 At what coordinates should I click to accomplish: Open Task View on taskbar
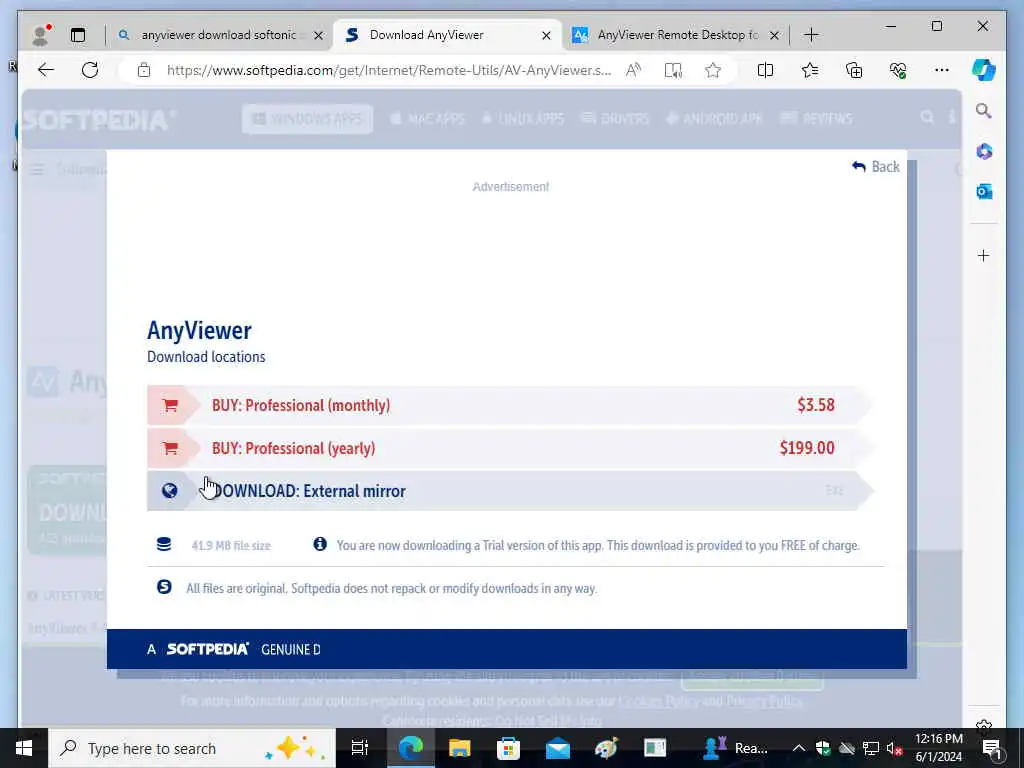point(360,748)
